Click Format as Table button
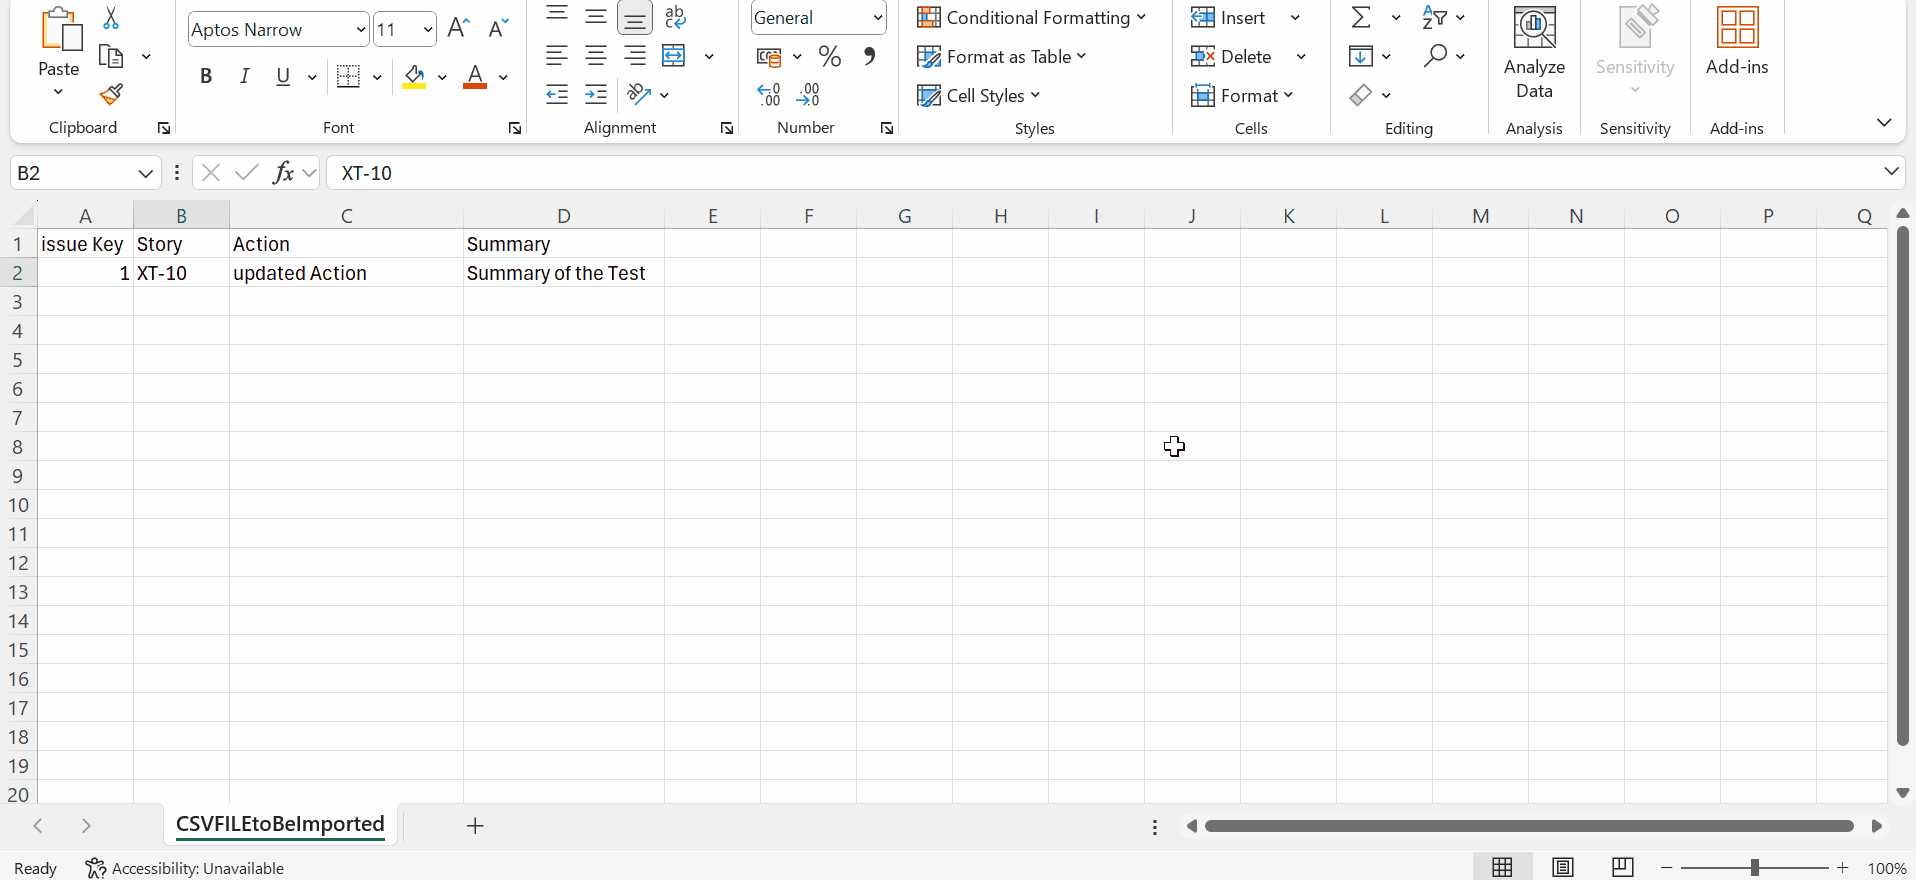The height and width of the screenshot is (880, 1916). point(1001,57)
